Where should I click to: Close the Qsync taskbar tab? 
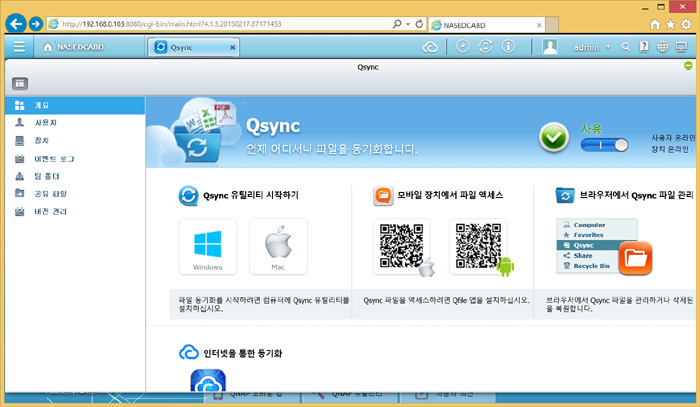click(x=233, y=47)
